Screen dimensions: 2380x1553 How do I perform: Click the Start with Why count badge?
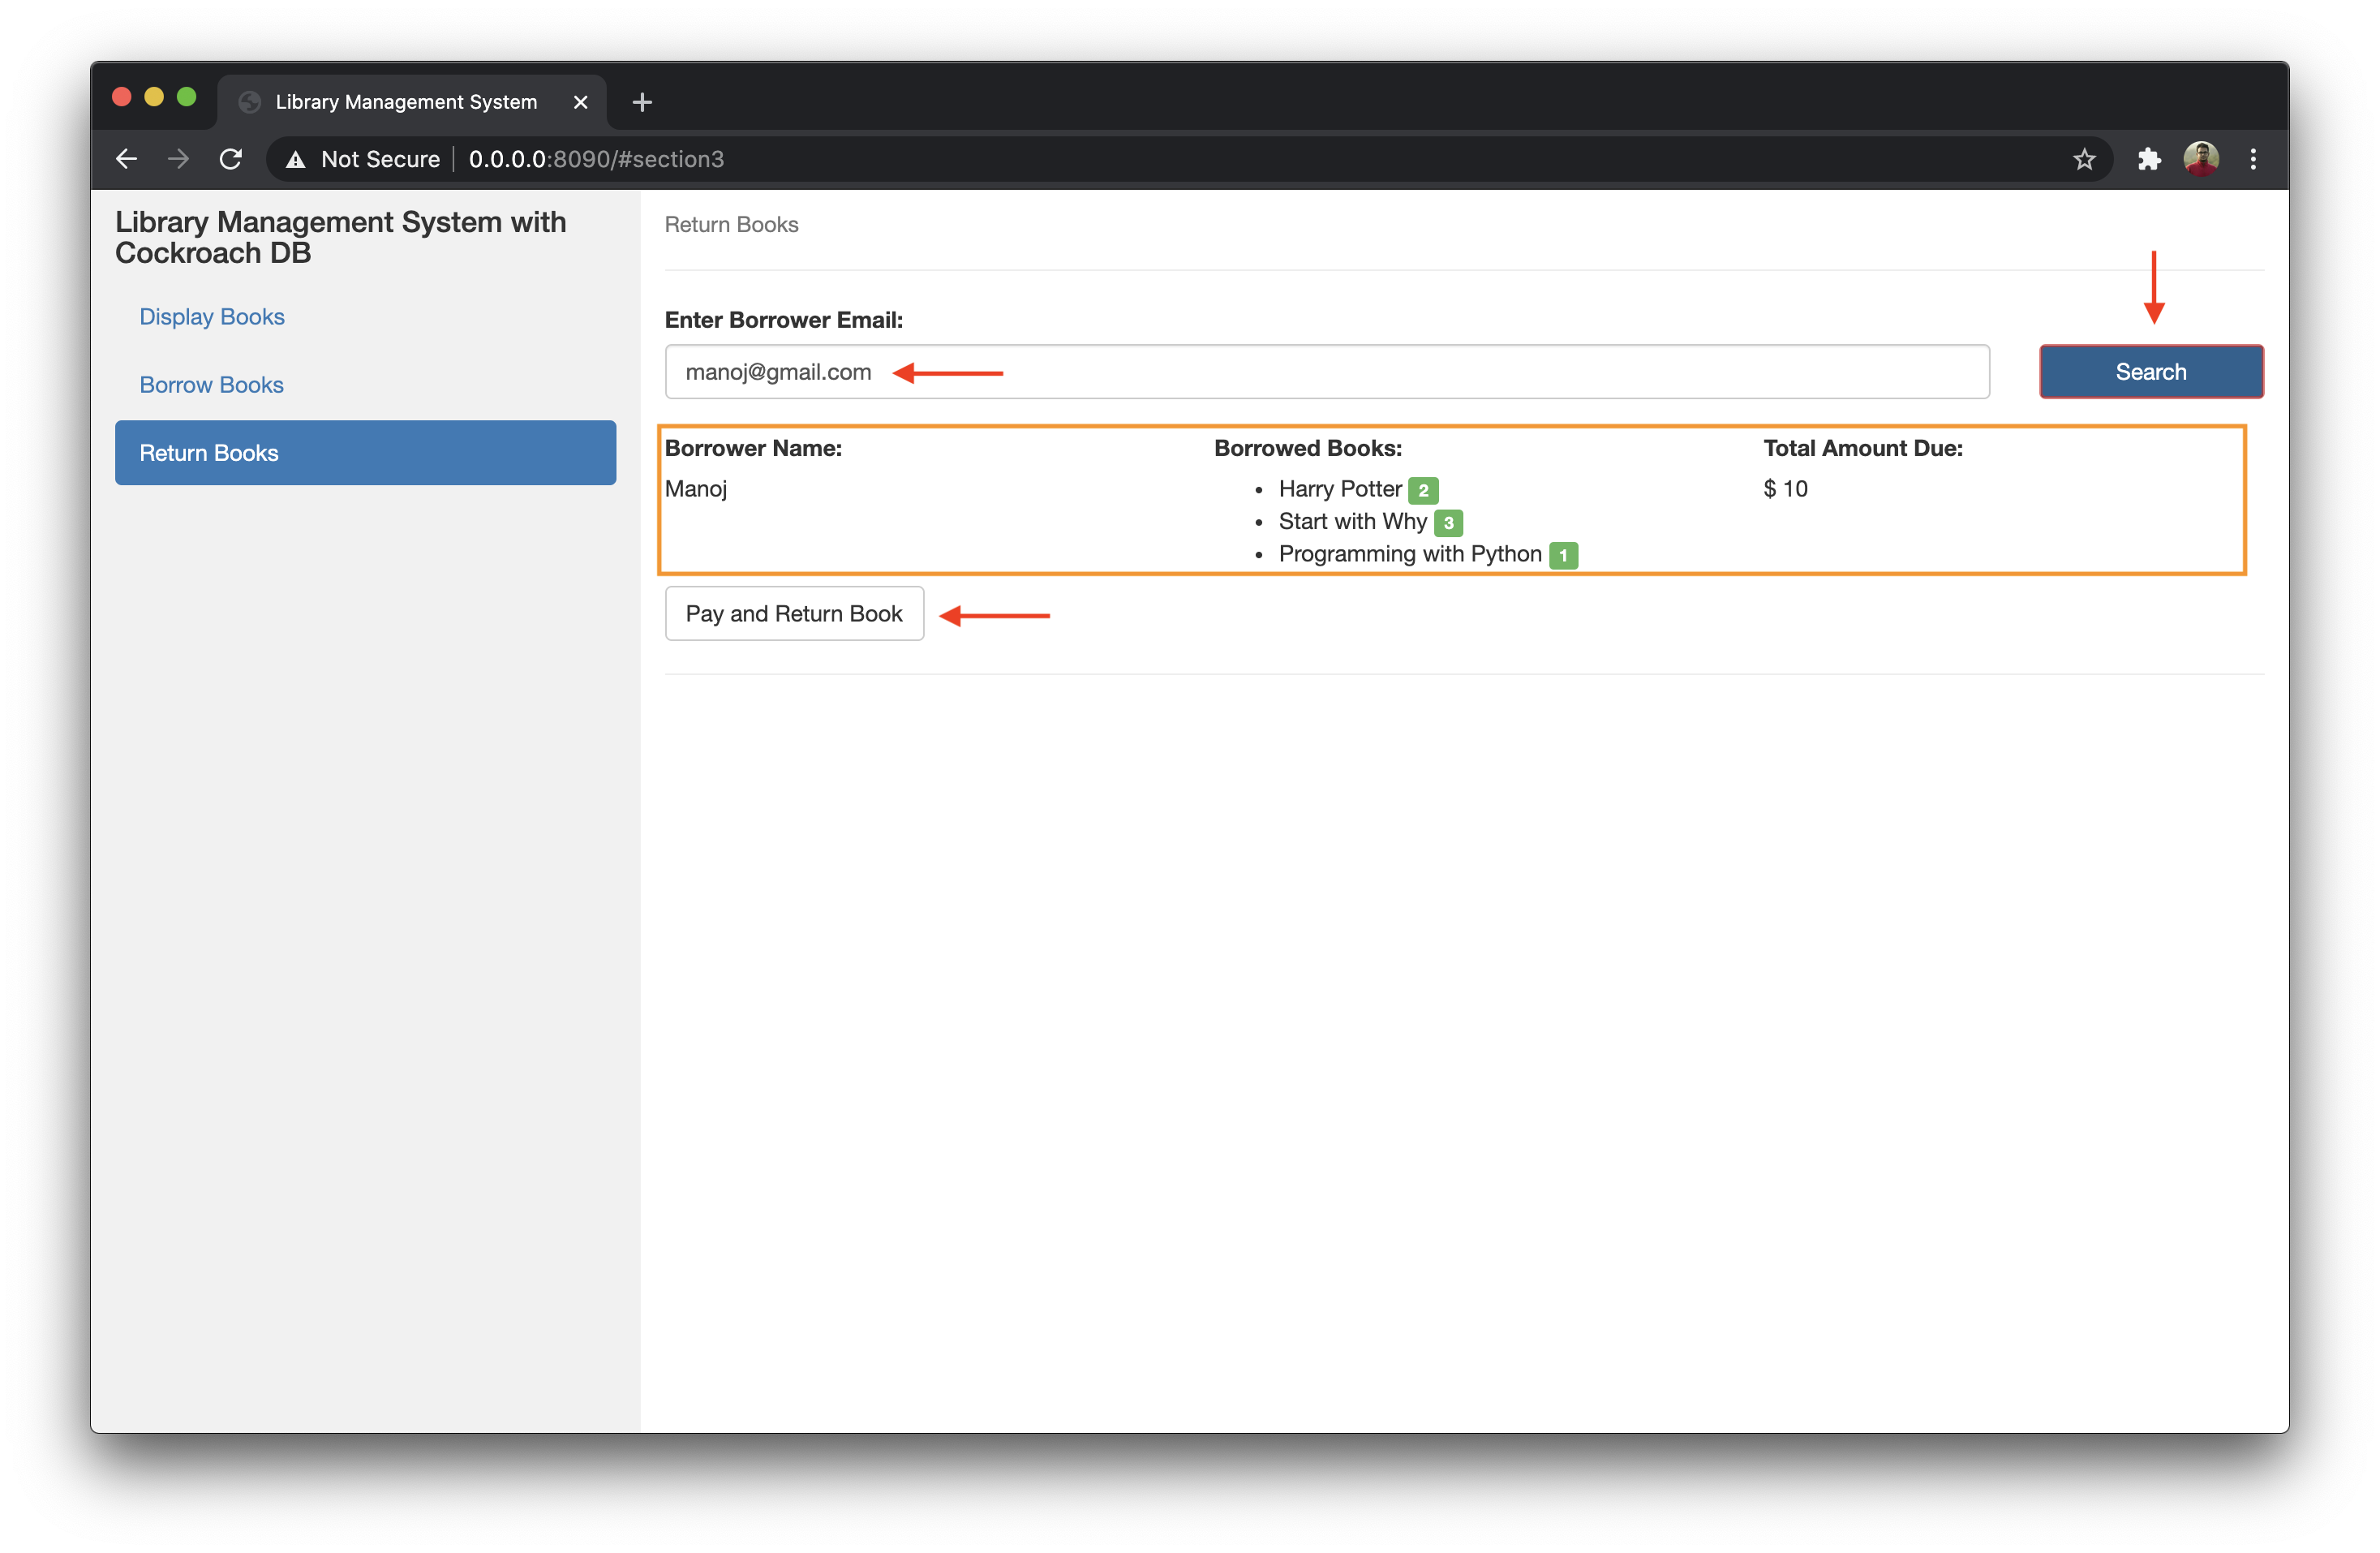point(1448,523)
